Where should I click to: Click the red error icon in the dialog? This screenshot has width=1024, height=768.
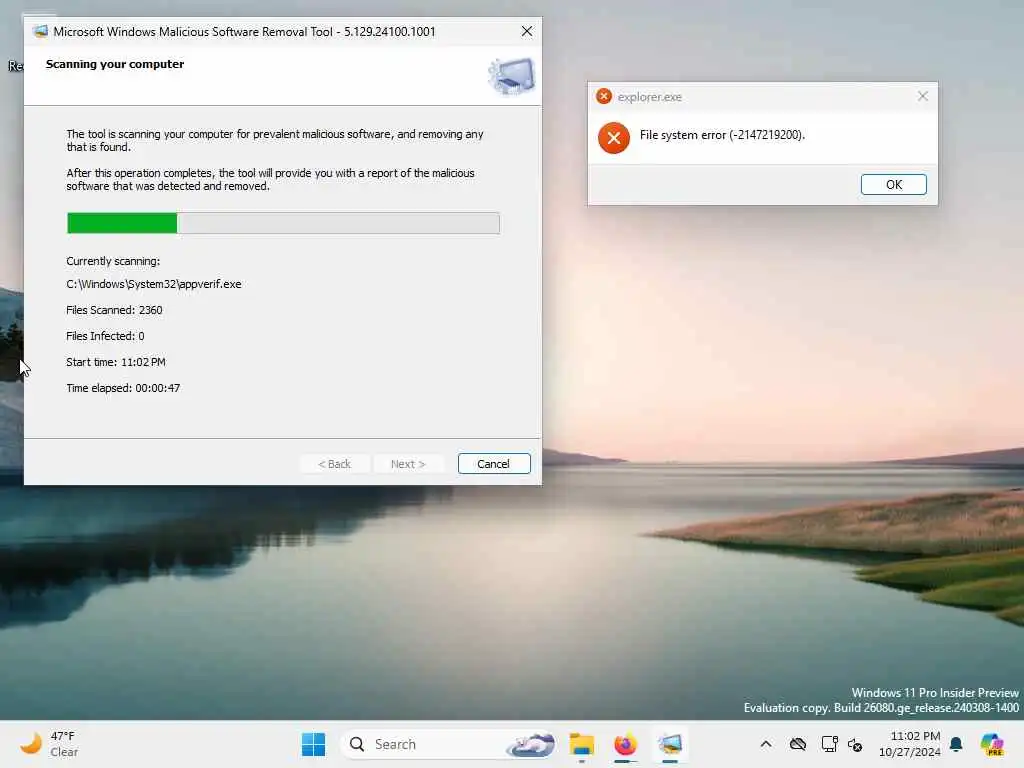(x=614, y=138)
